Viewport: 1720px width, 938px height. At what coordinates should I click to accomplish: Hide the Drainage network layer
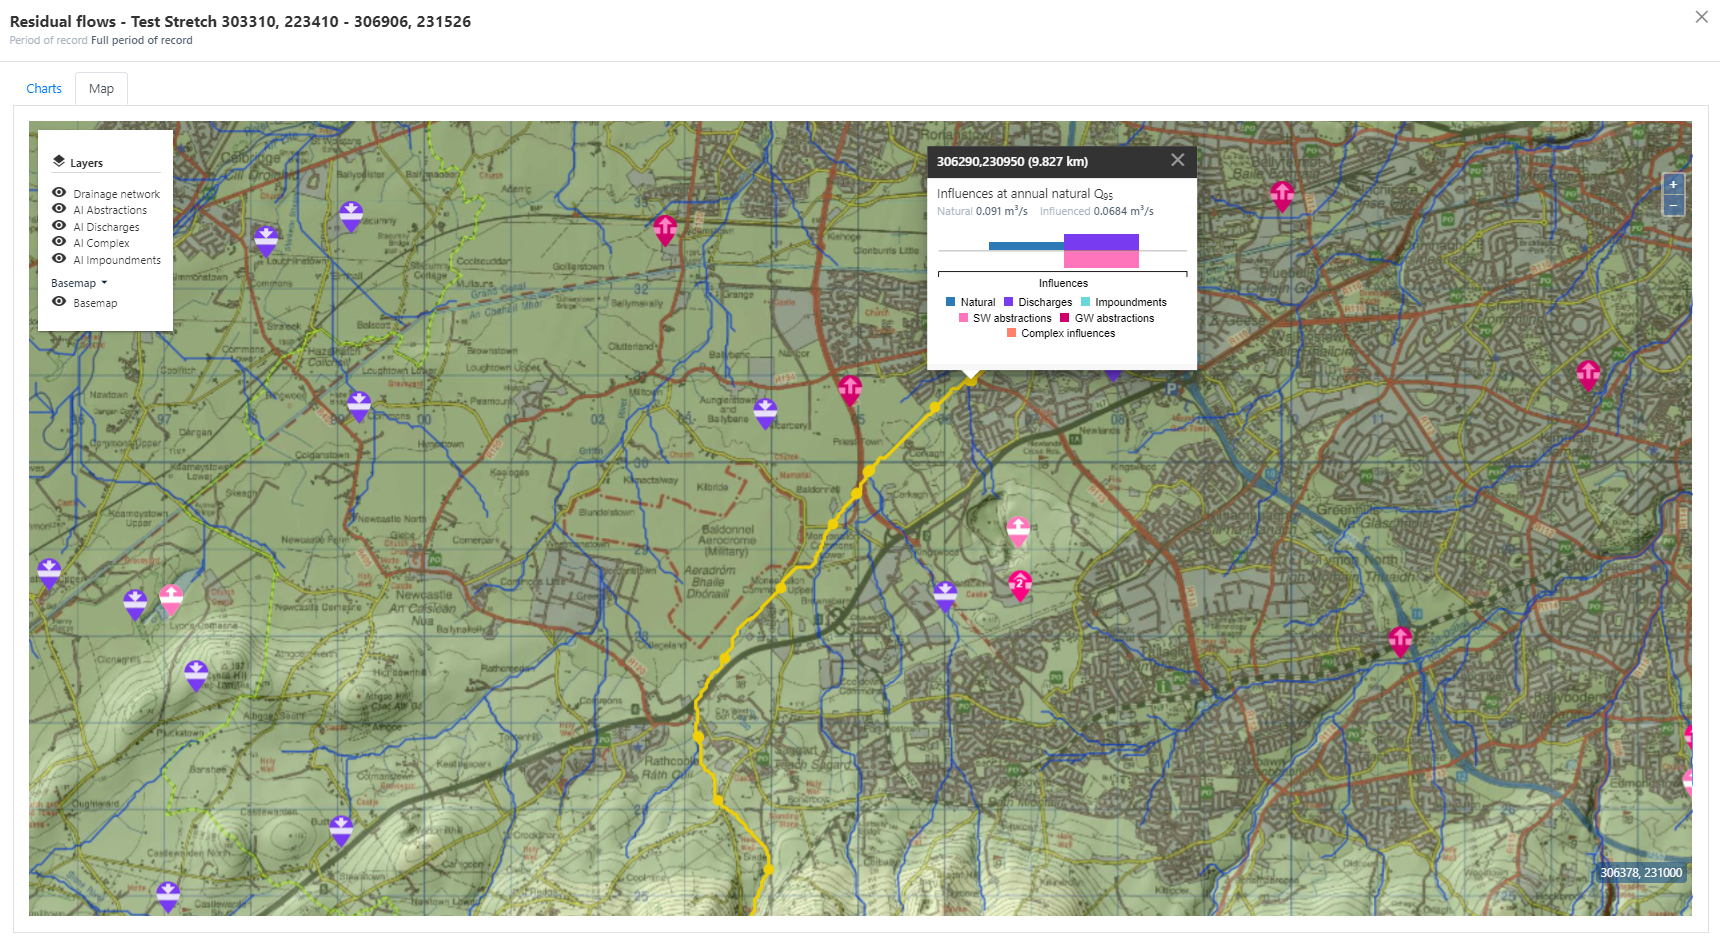point(59,193)
